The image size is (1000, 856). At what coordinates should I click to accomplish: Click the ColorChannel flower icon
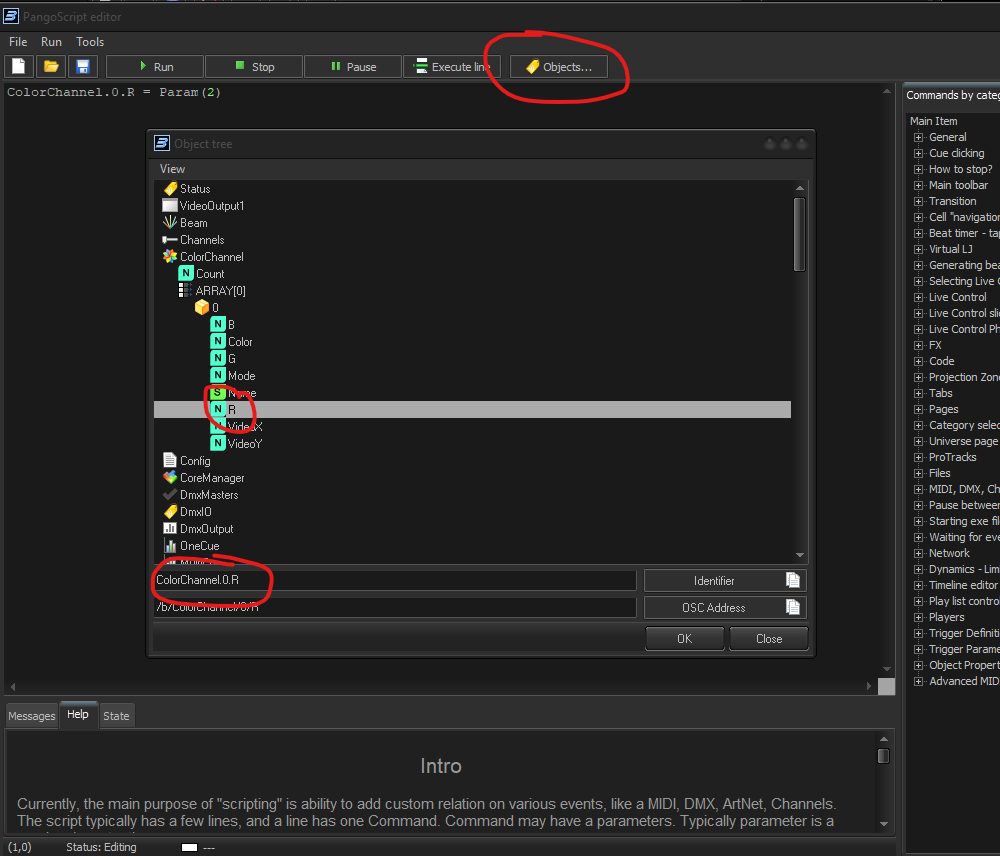170,256
